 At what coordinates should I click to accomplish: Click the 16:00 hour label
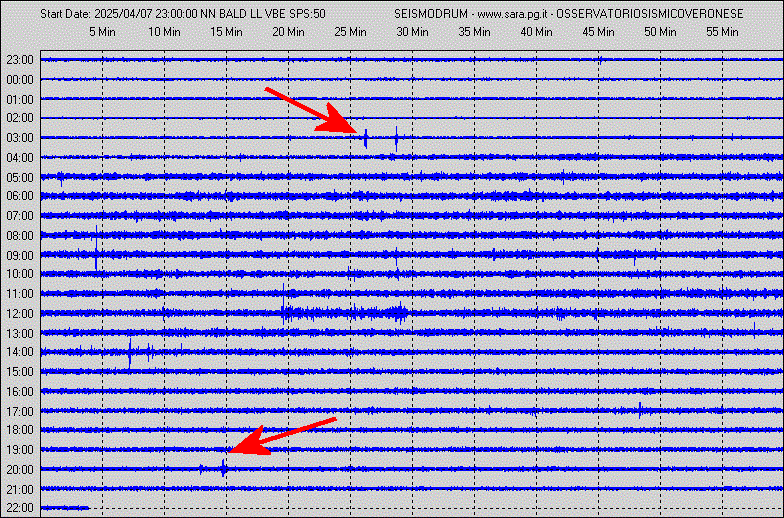coord(20,392)
